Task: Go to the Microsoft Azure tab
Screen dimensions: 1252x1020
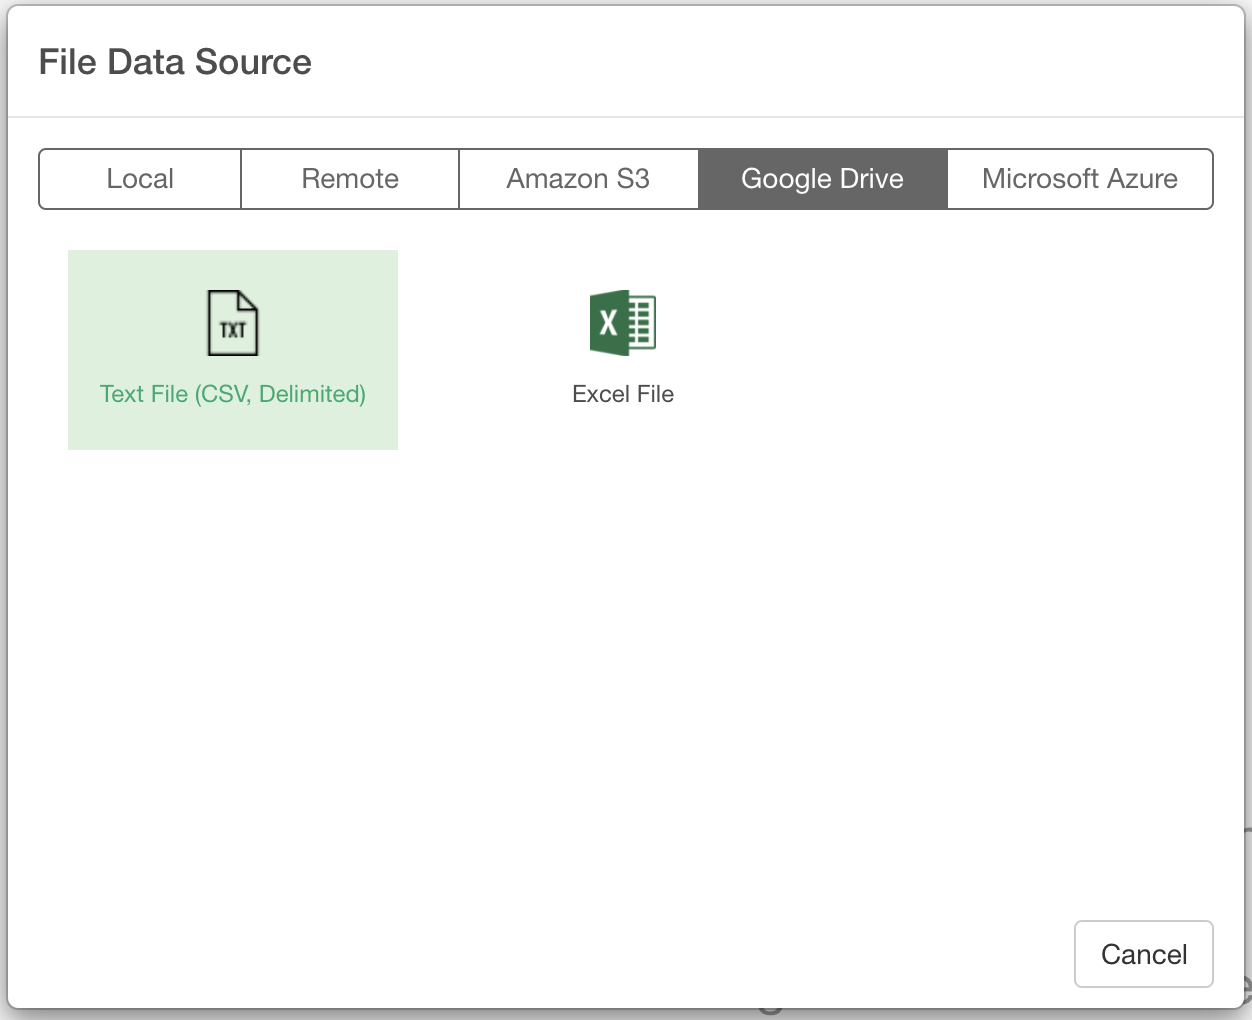Action: tap(1079, 179)
